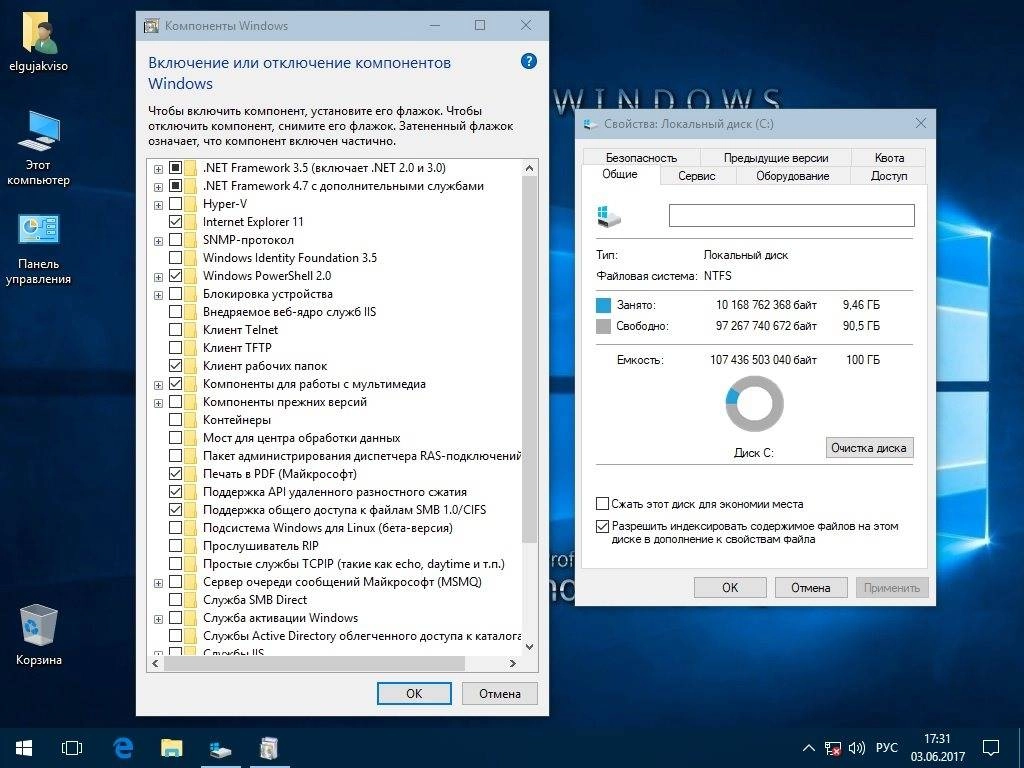Screen dimensions: 1024x768
Task: Click the disk label input field
Action: coord(792,216)
